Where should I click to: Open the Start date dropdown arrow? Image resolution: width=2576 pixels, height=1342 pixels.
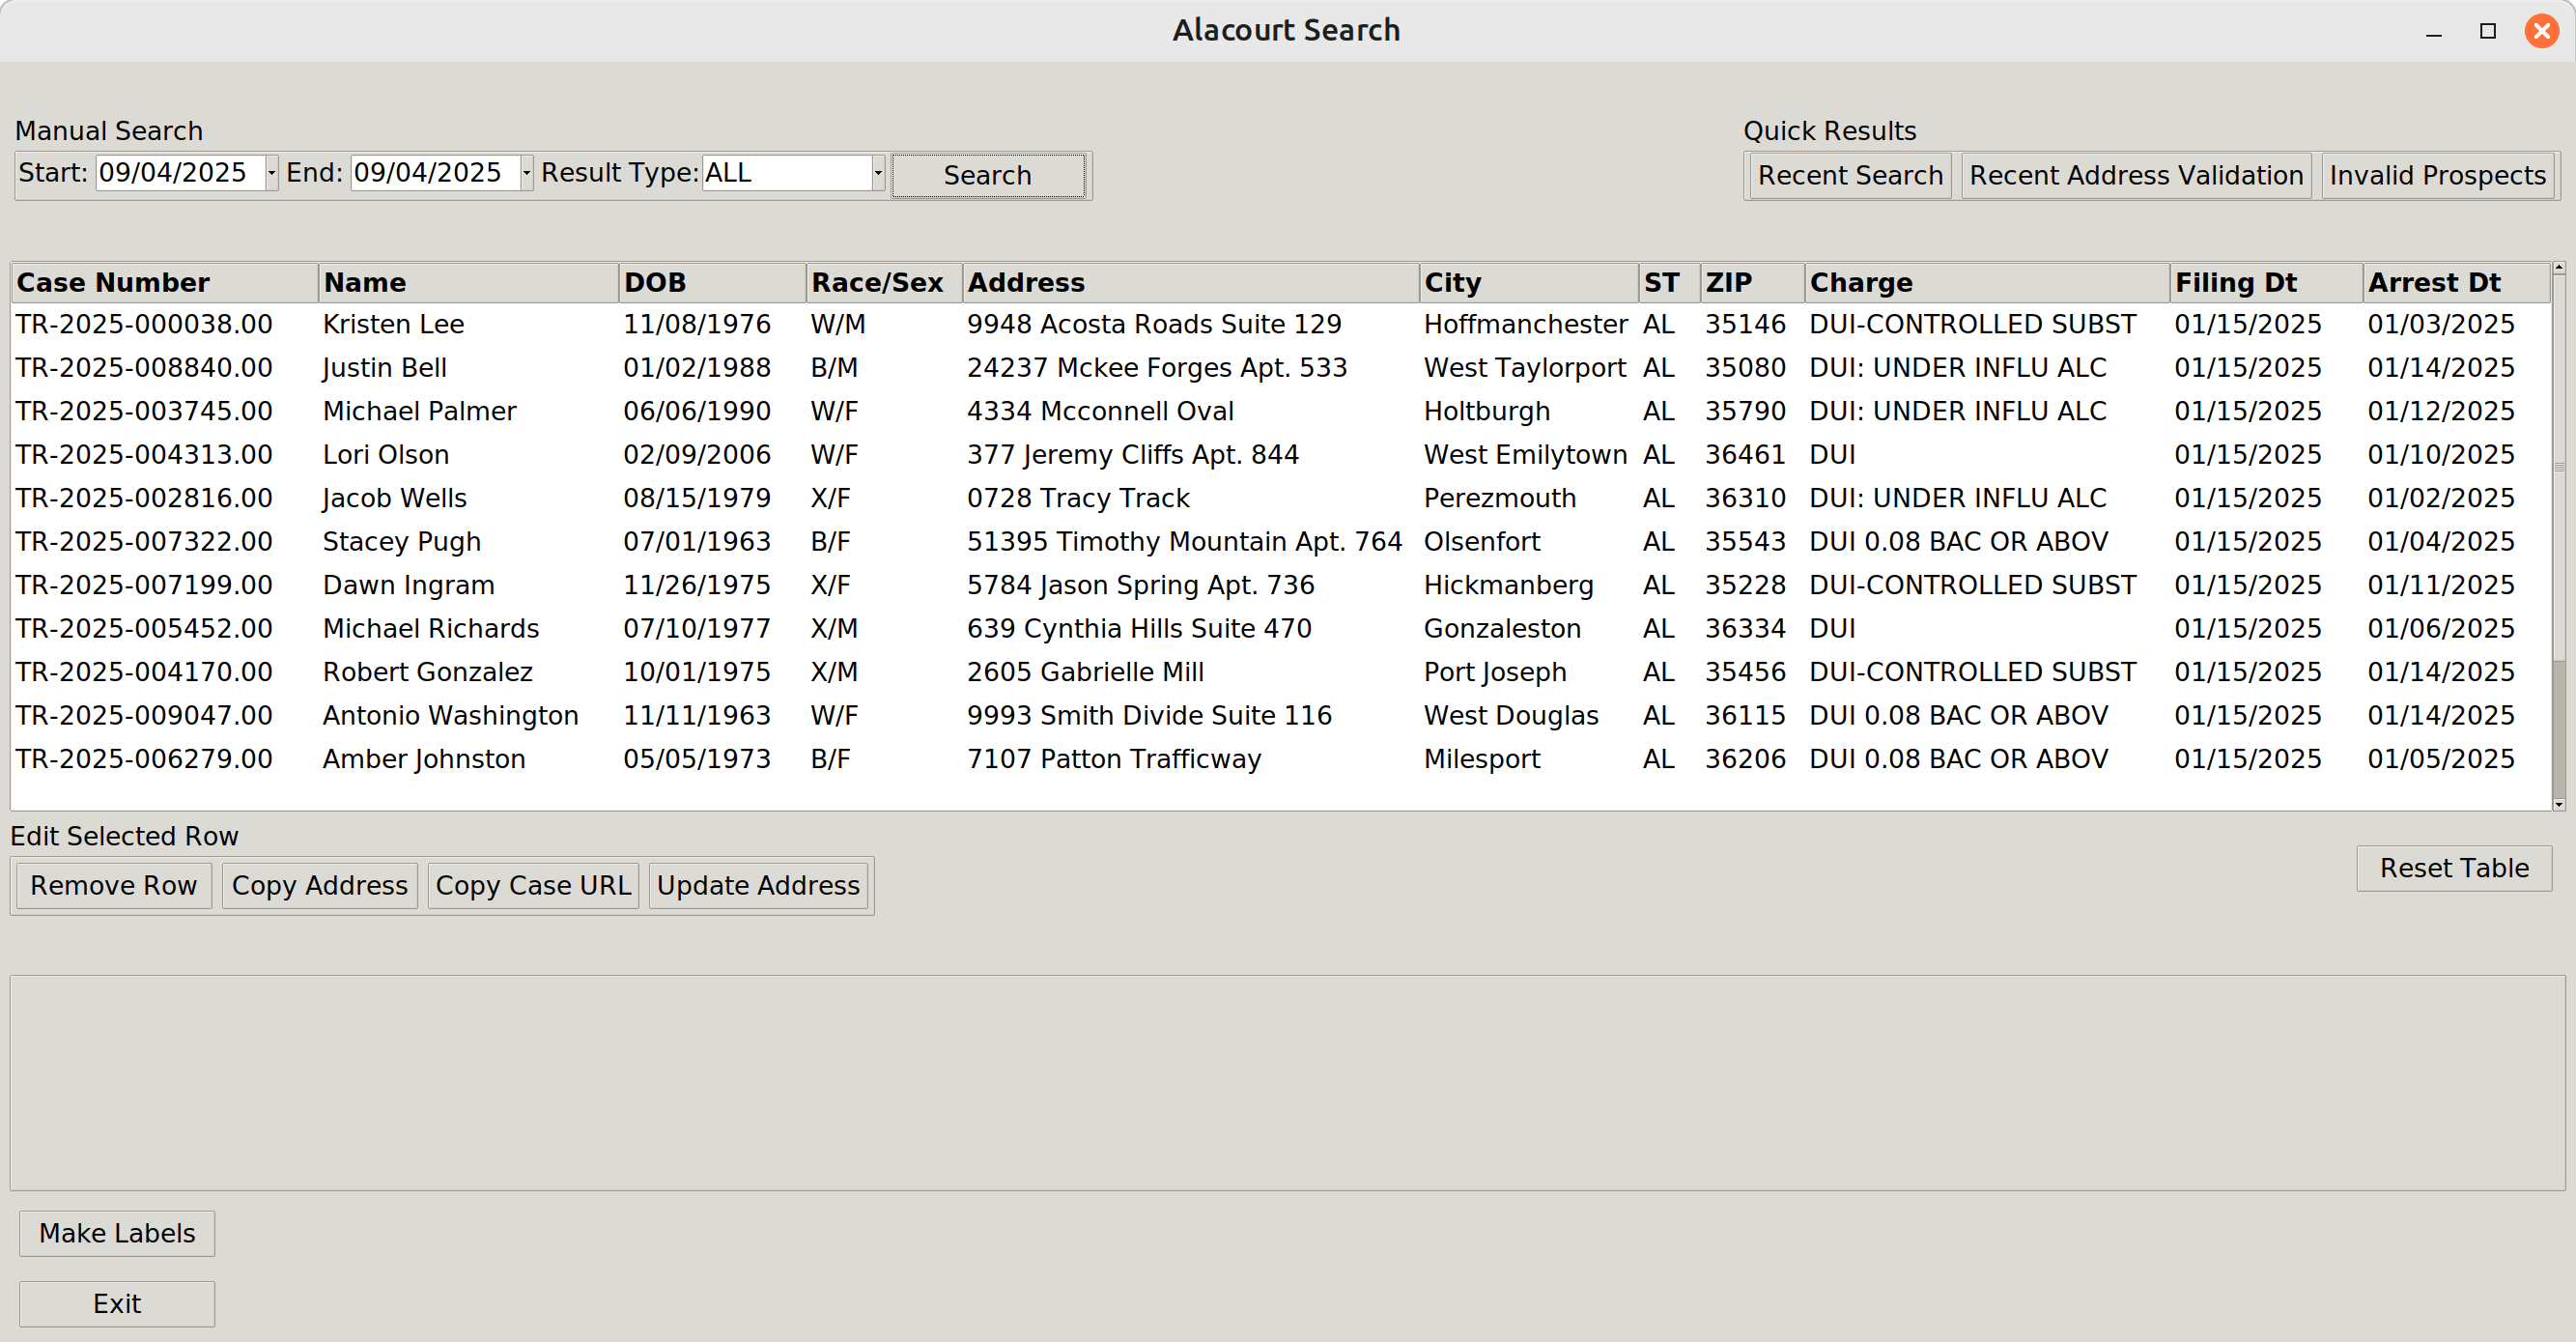[271, 173]
